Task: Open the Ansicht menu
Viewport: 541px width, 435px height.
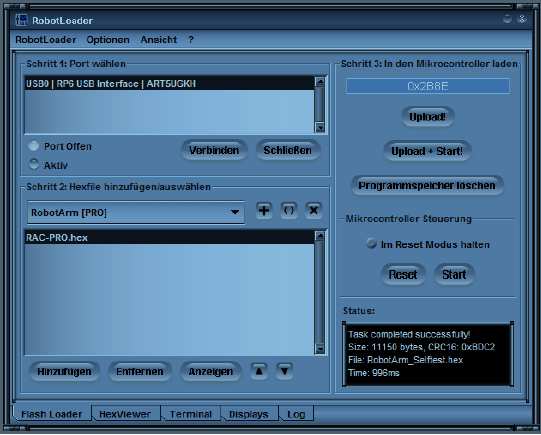Action: pos(159,40)
